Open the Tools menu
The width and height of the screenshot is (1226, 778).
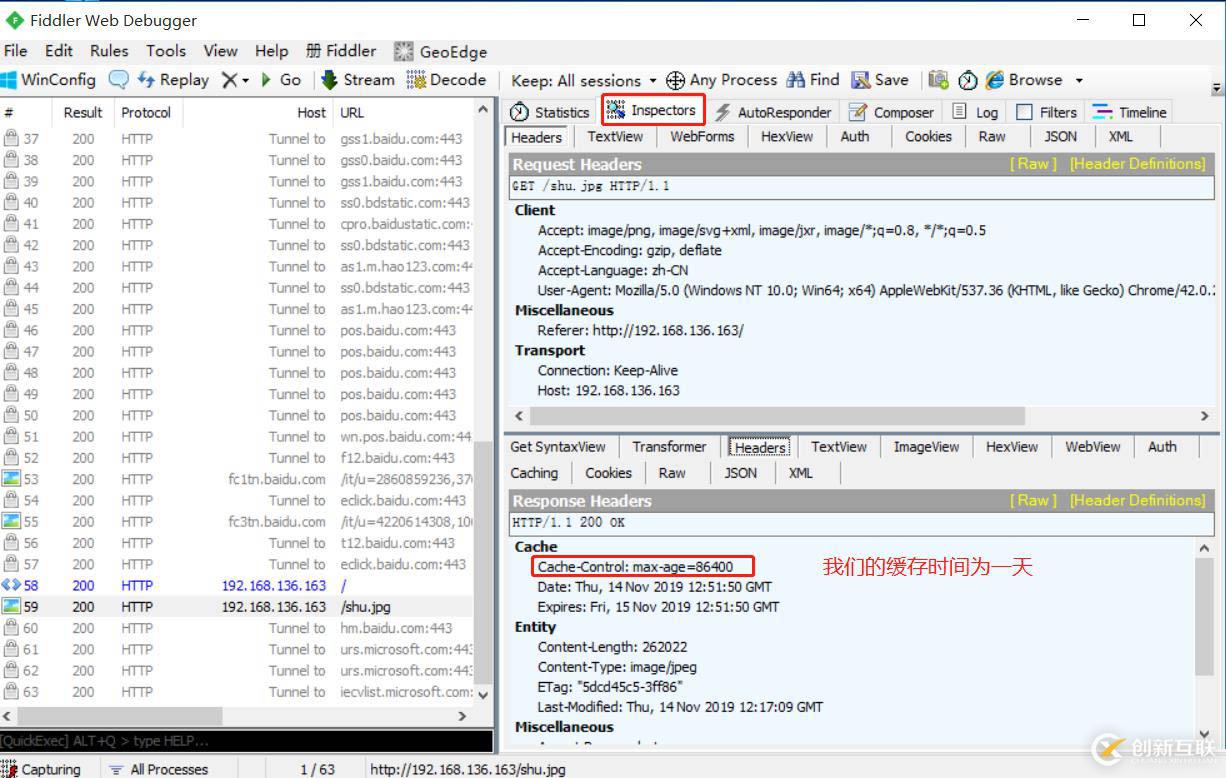click(x=166, y=51)
